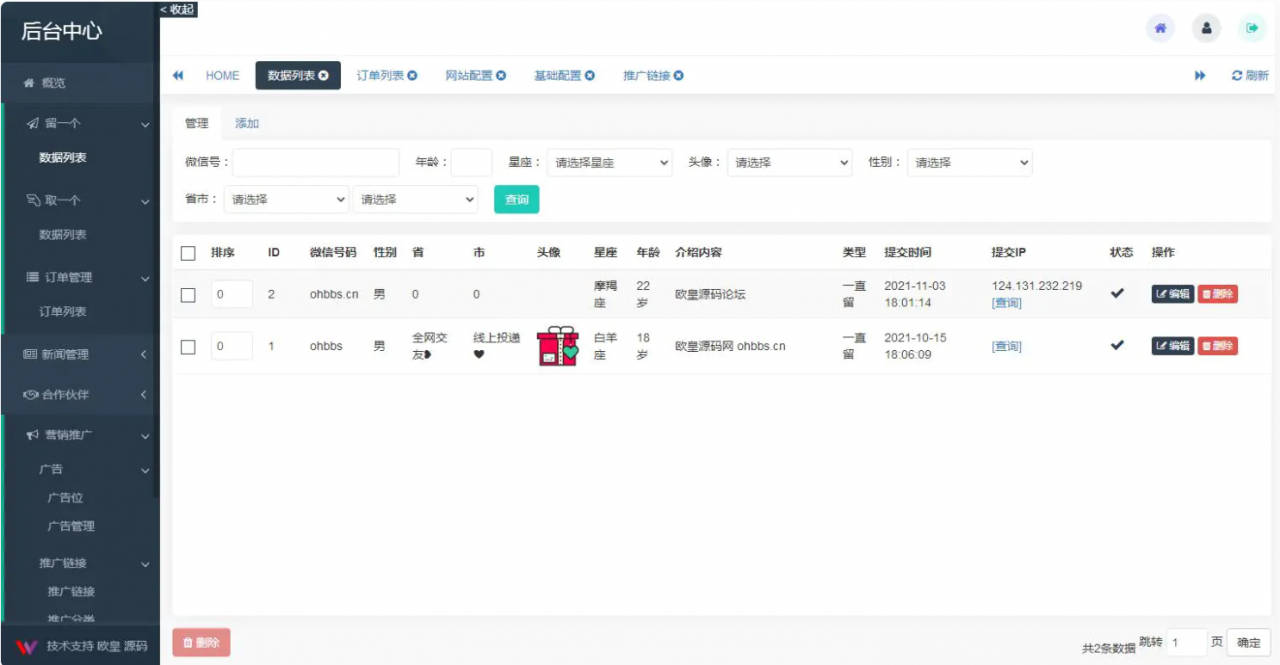The image size is (1280, 665).
Task: Switch to the HOME tab
Action: (x=222, y=76)
